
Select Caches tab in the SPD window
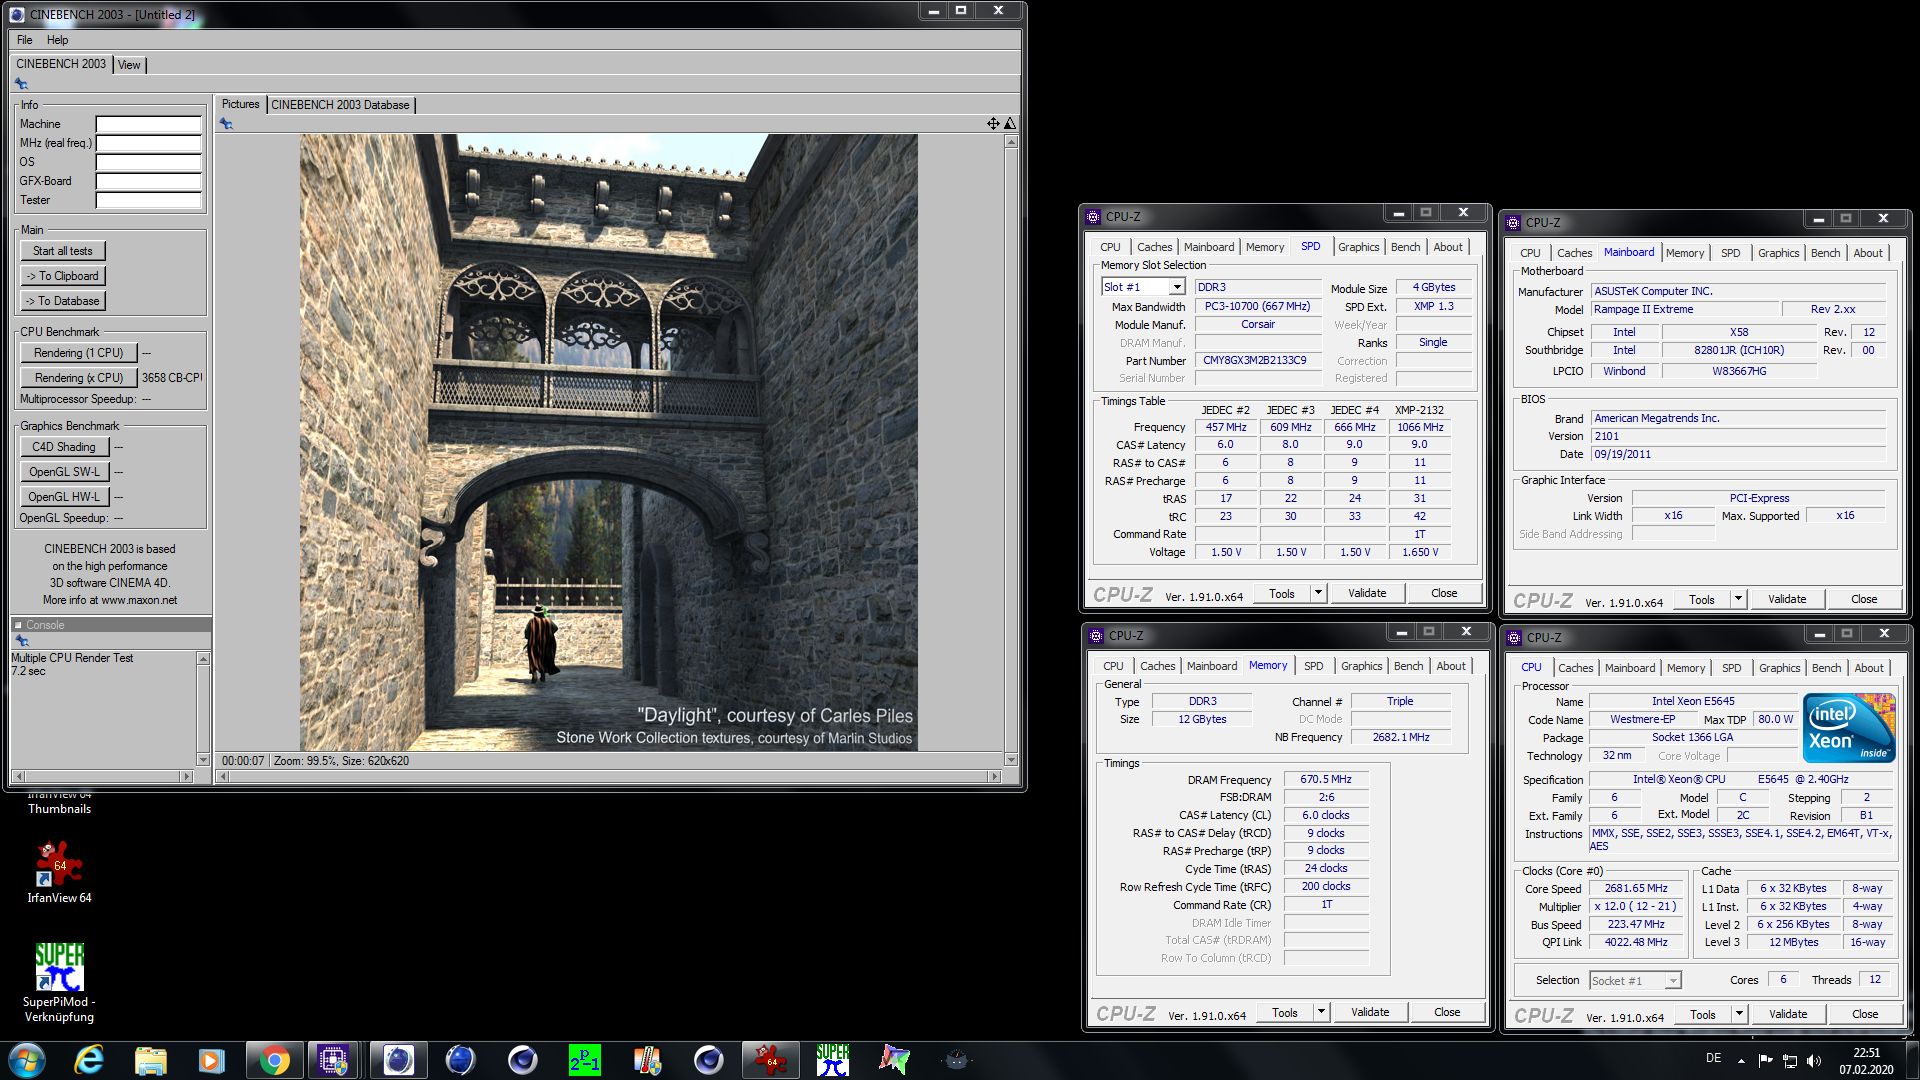1154,247
